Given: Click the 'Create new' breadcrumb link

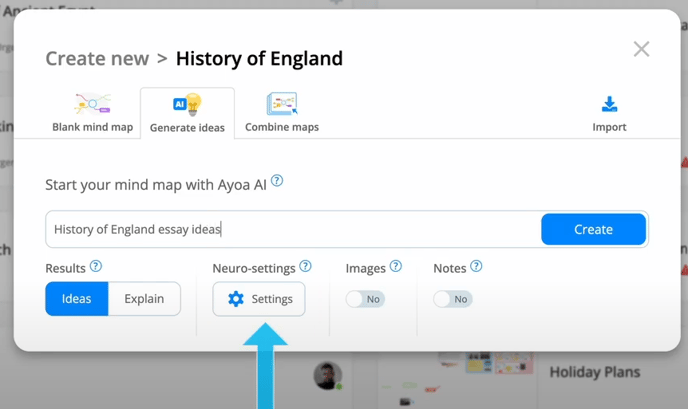Looking at the screenshot, I should point(97,58).
